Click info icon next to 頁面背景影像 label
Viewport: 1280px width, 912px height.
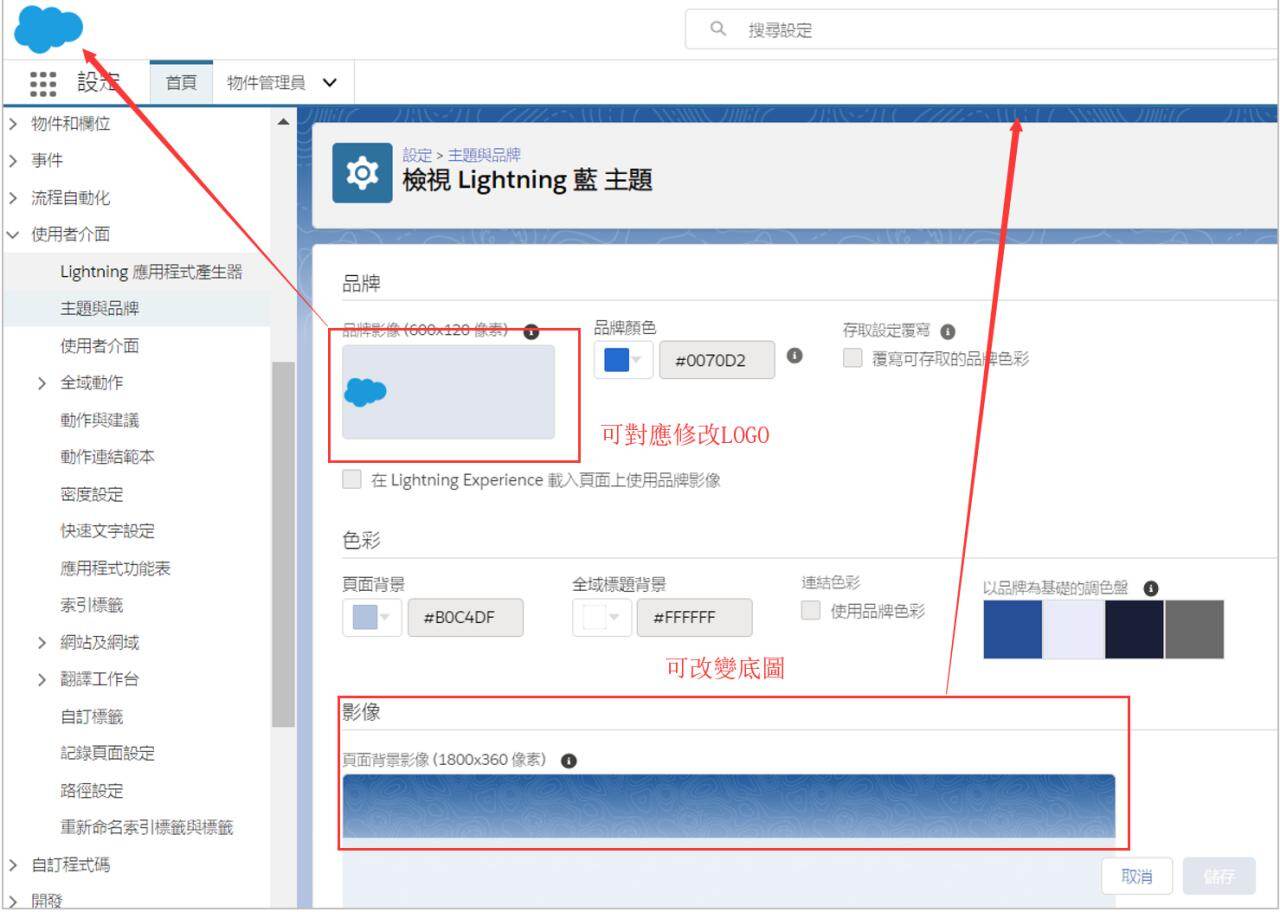(569, 761)
